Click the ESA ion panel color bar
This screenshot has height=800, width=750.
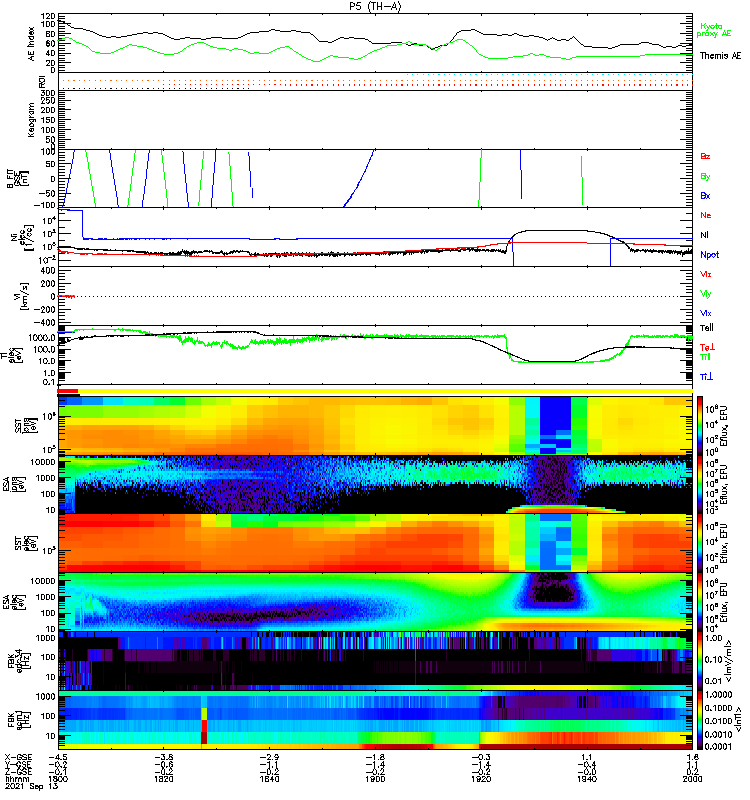(700, 485)
